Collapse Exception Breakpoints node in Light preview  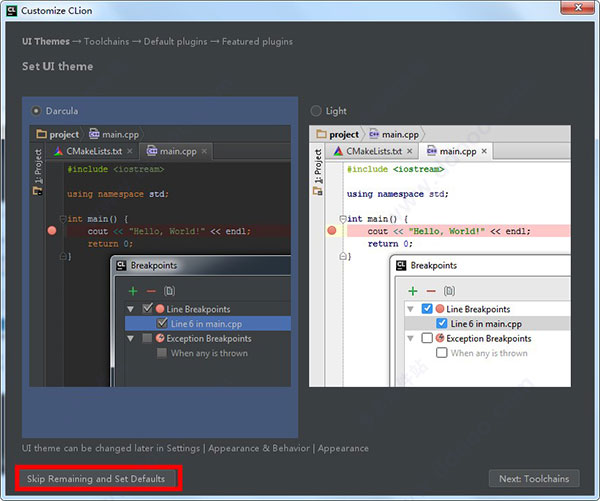[411, 338]
